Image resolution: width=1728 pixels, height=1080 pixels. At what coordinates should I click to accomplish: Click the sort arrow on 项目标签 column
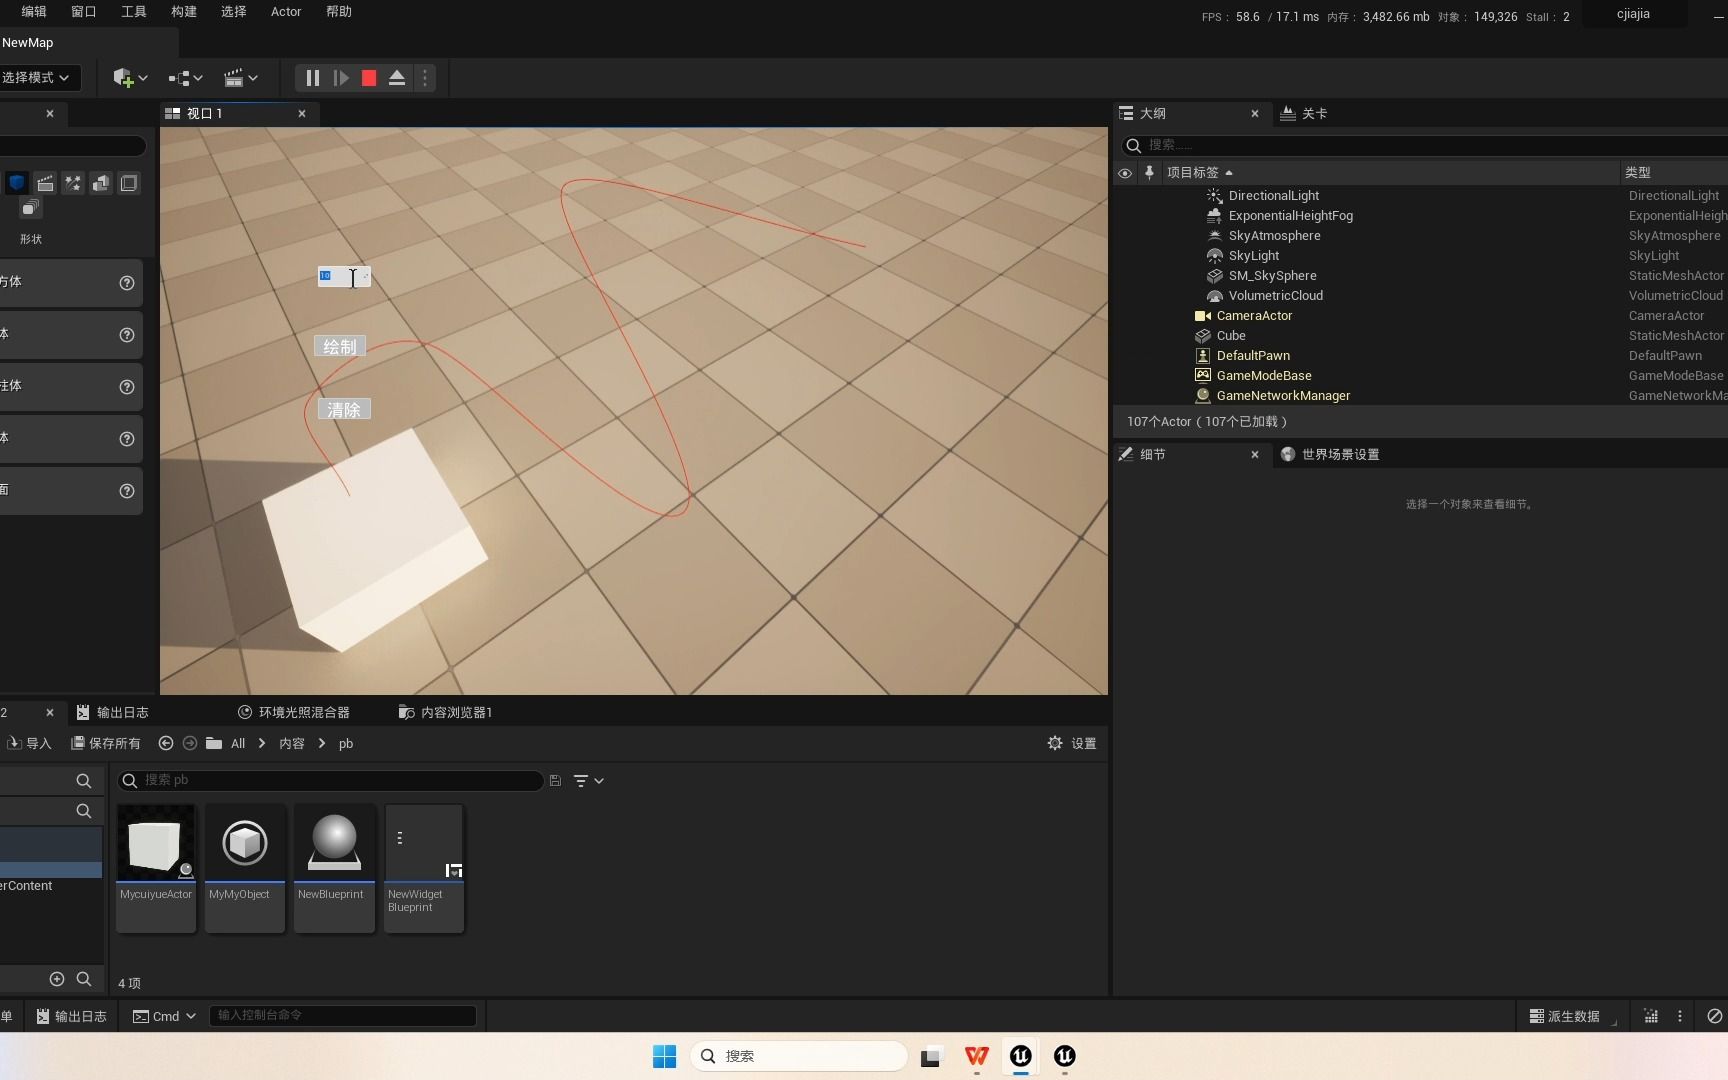(x=1230, y=172)
